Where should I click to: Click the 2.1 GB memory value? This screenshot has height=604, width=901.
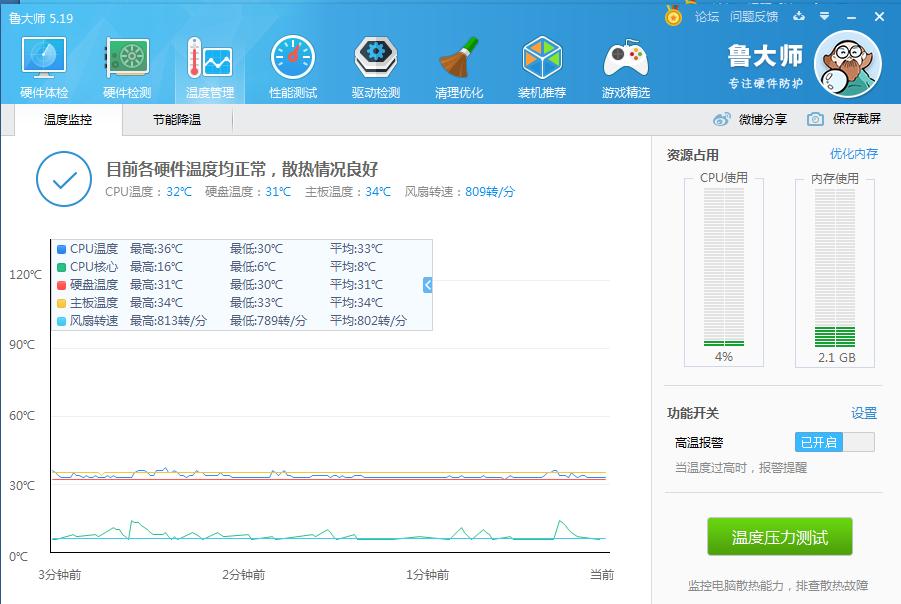[837, 357]
